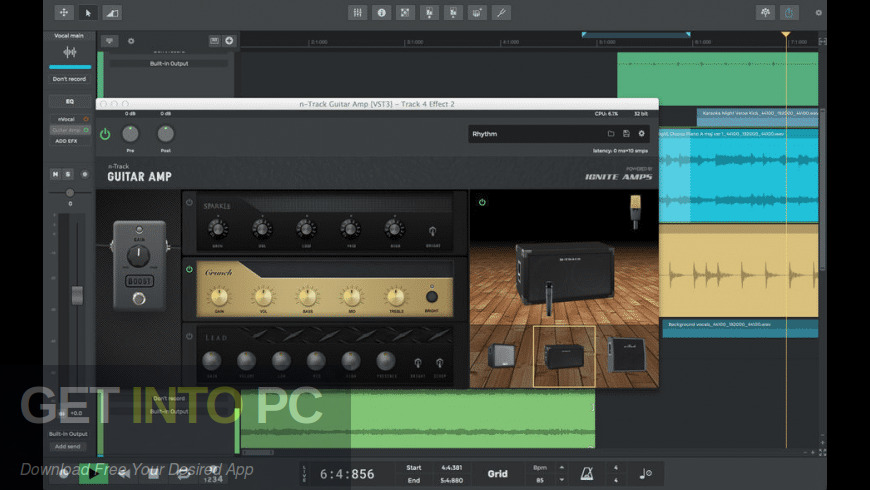Click the step sequencer grid icon in toolbar
Screen dimensions: 870x490
tap(405, 12)
